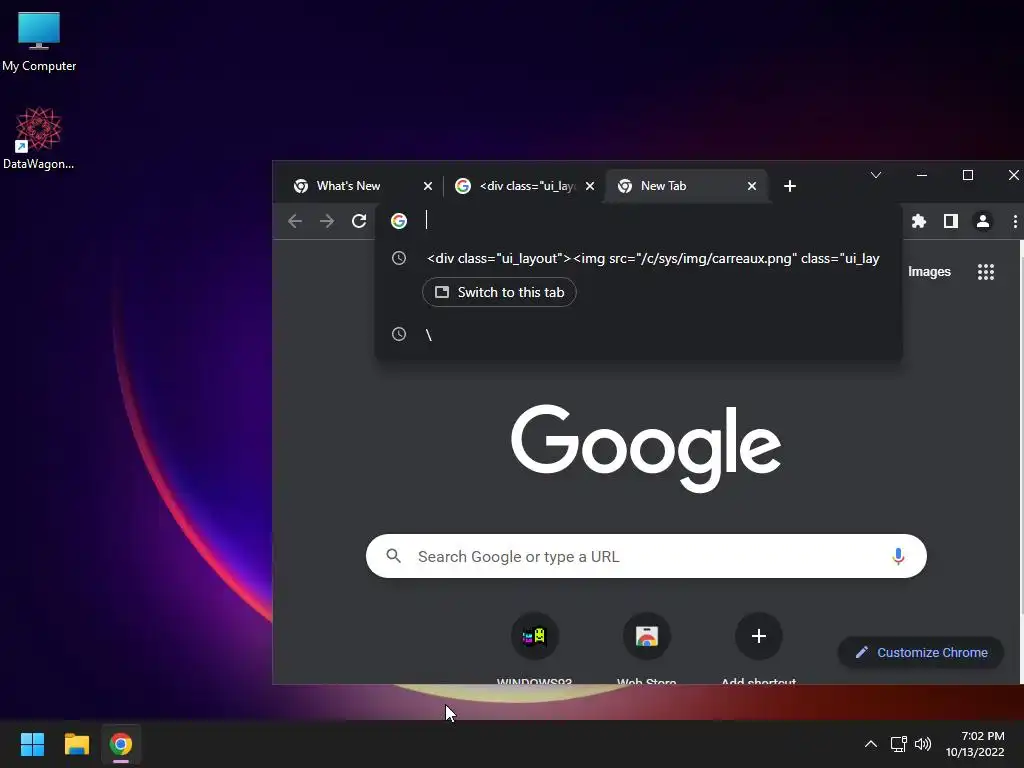Click the history clock beside backslash suggestion
The height and width of the screenshot is (768, 1024).
[x=399, y=334]
